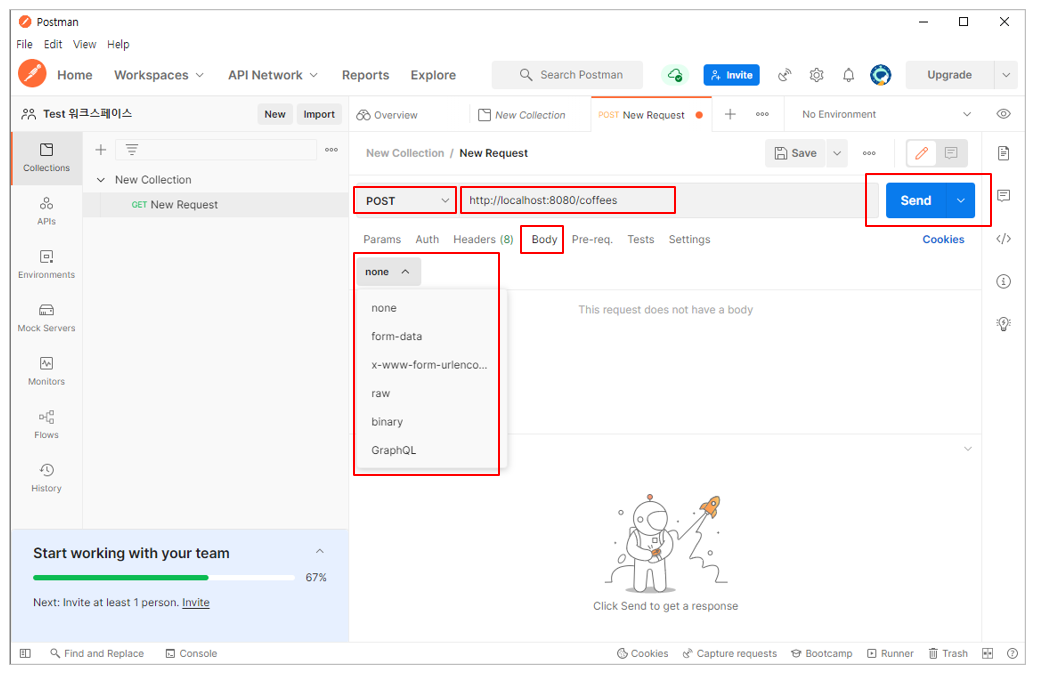The height and width of the screenshot is (678, 1039).
Task: Collapse the Start working with your team panel
Action: pos(319,551)
